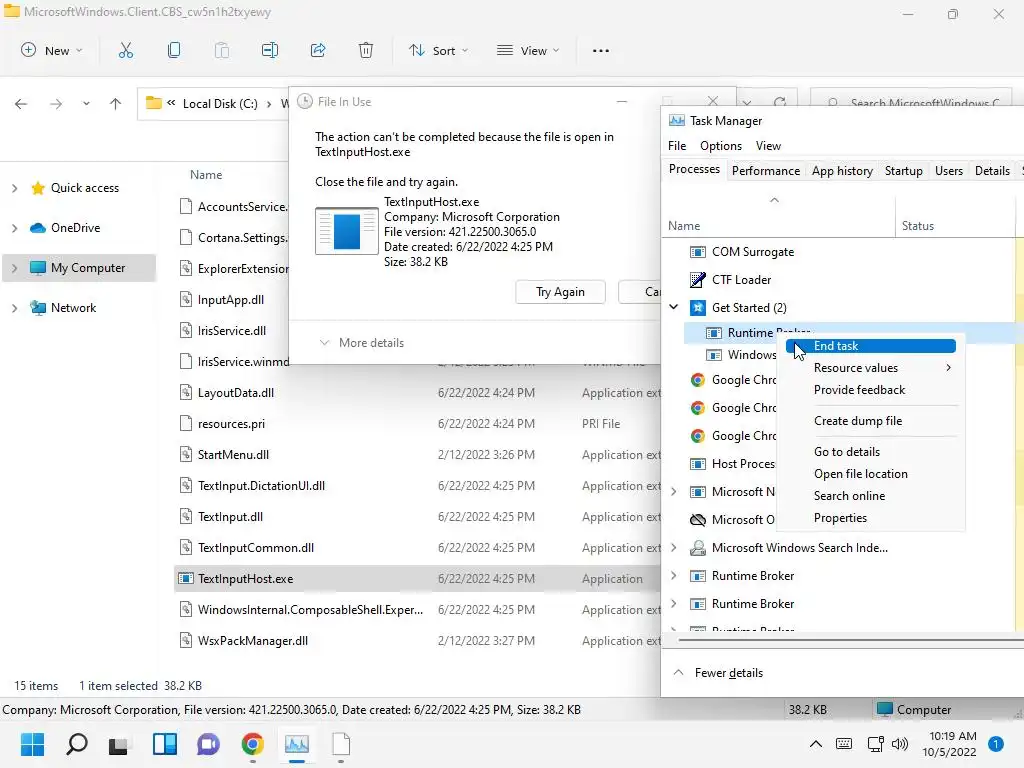1024x768 pixels.
Task: Select the CTF Loader process icon
Action: (697, 280)
